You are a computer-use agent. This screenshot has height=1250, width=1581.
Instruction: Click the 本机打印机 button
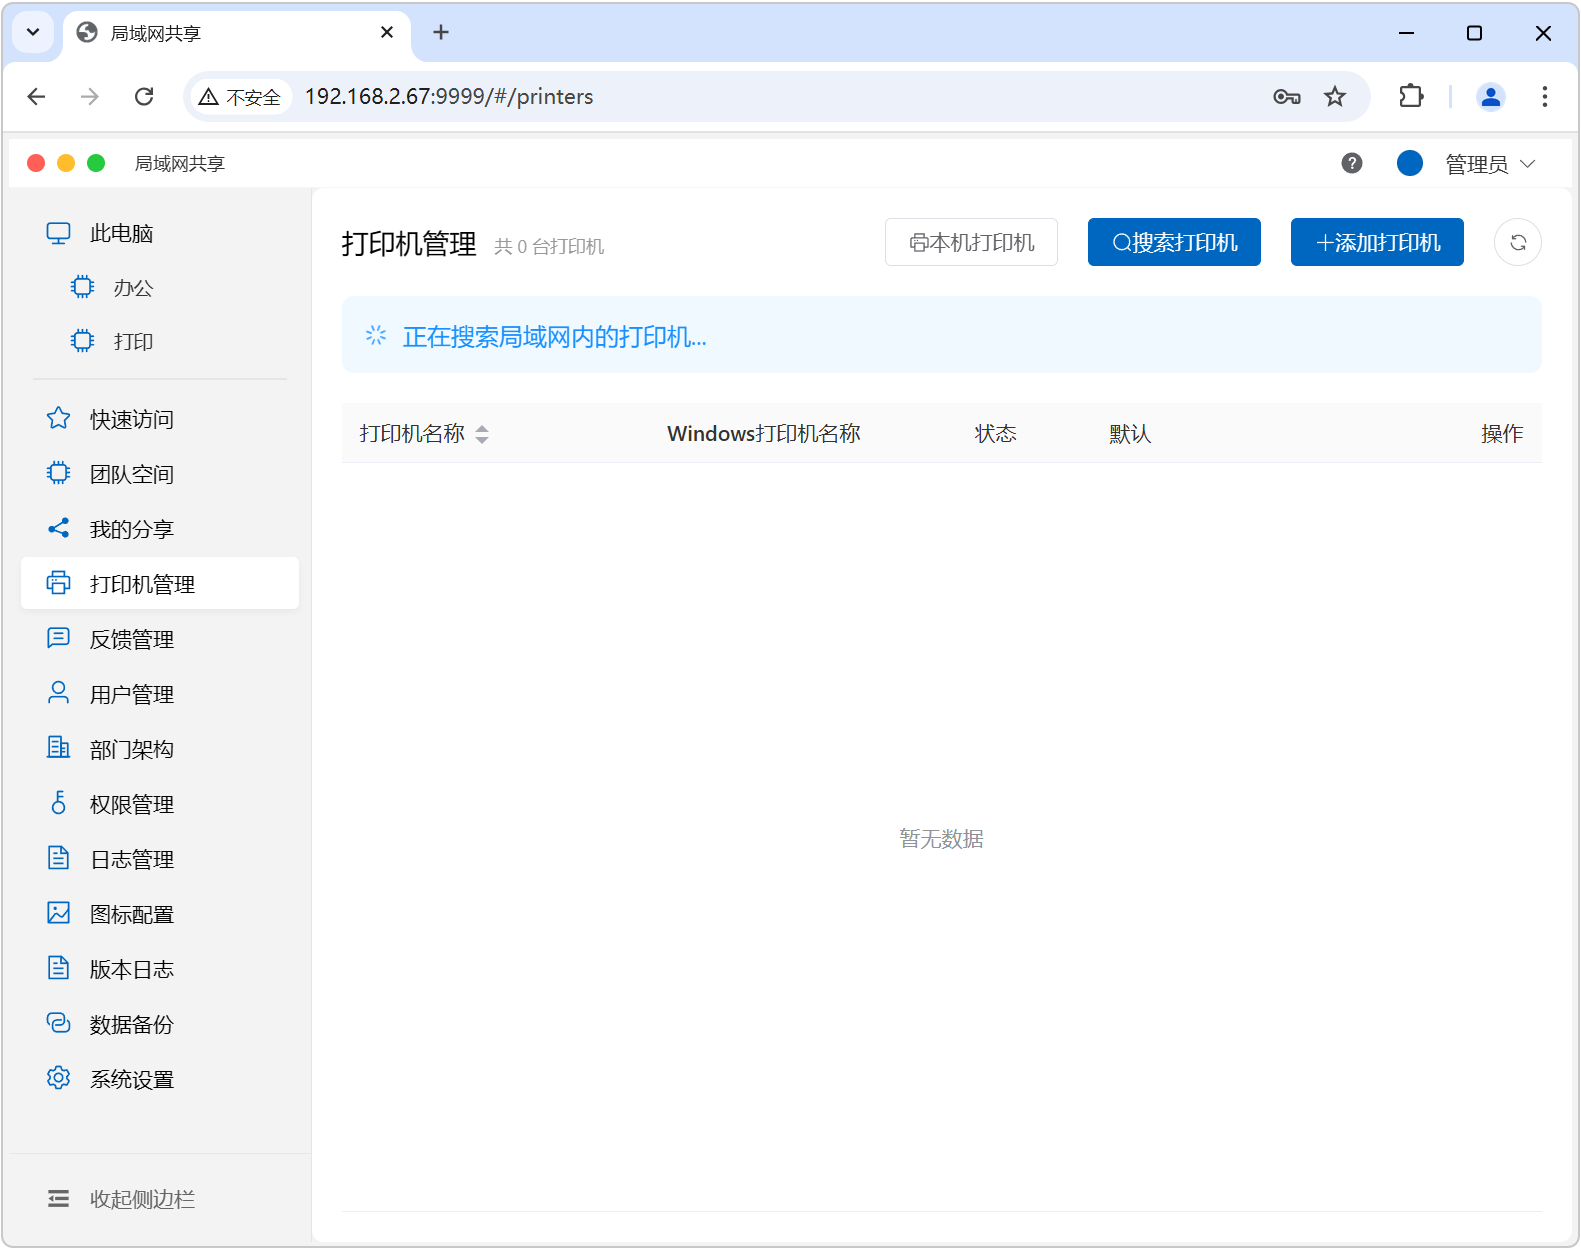point(971,242)
